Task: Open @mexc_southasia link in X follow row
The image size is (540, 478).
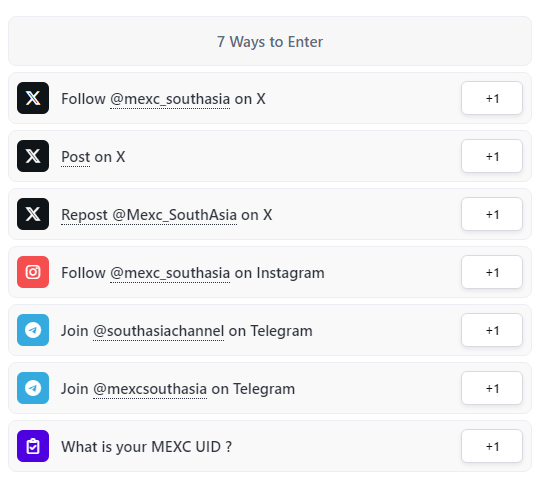Action: tap(170, 99)
